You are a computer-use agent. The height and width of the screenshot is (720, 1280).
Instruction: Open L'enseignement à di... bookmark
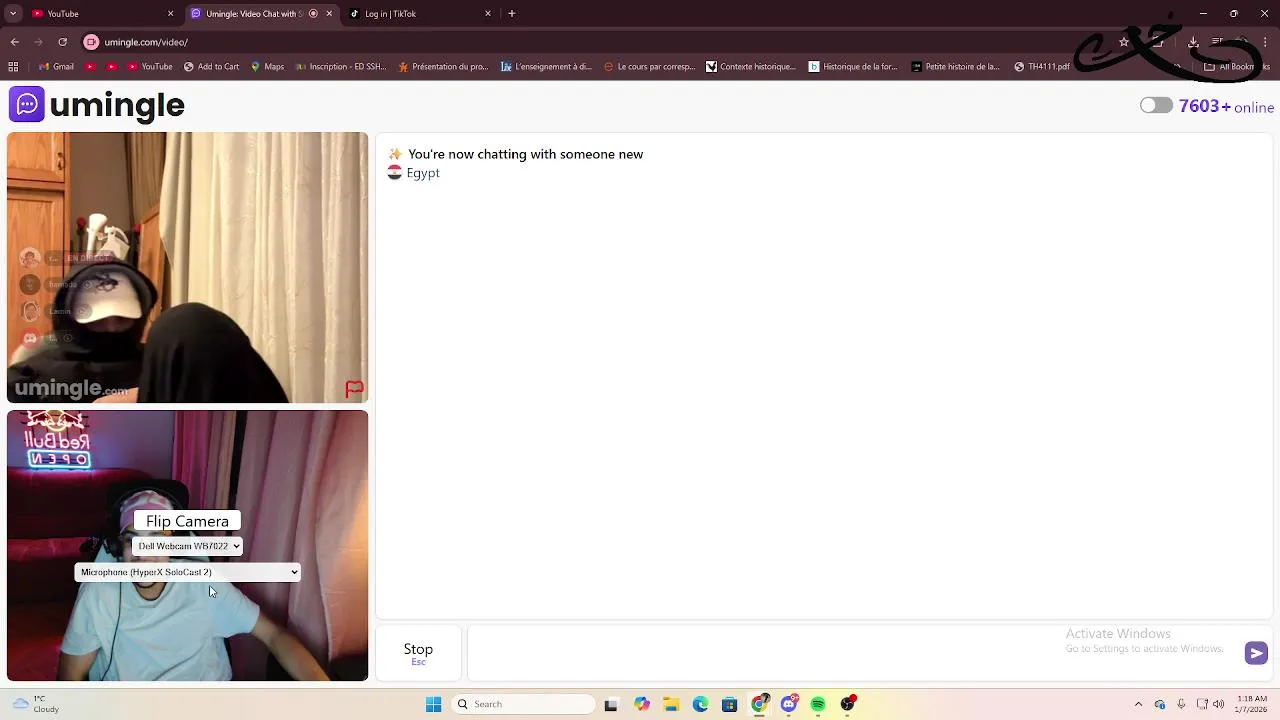tap(547, 67)
